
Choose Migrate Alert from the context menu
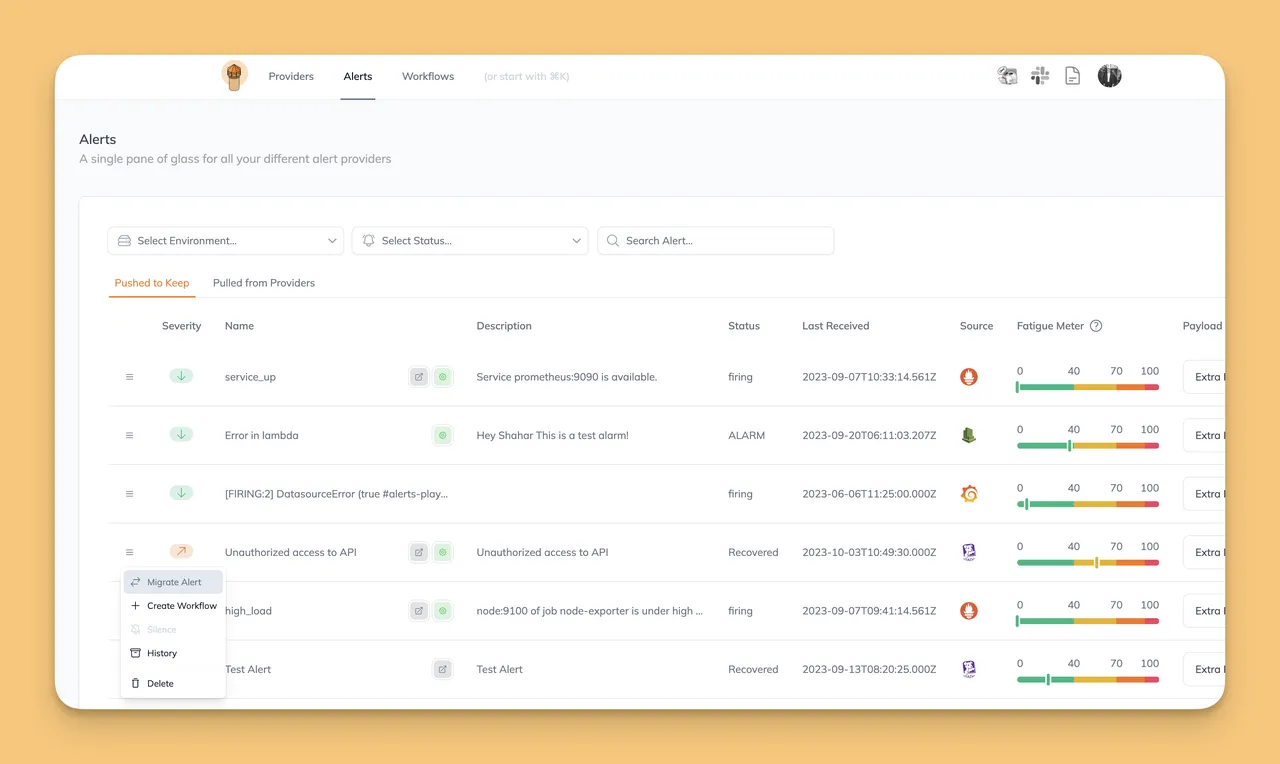tap(173, 582)
